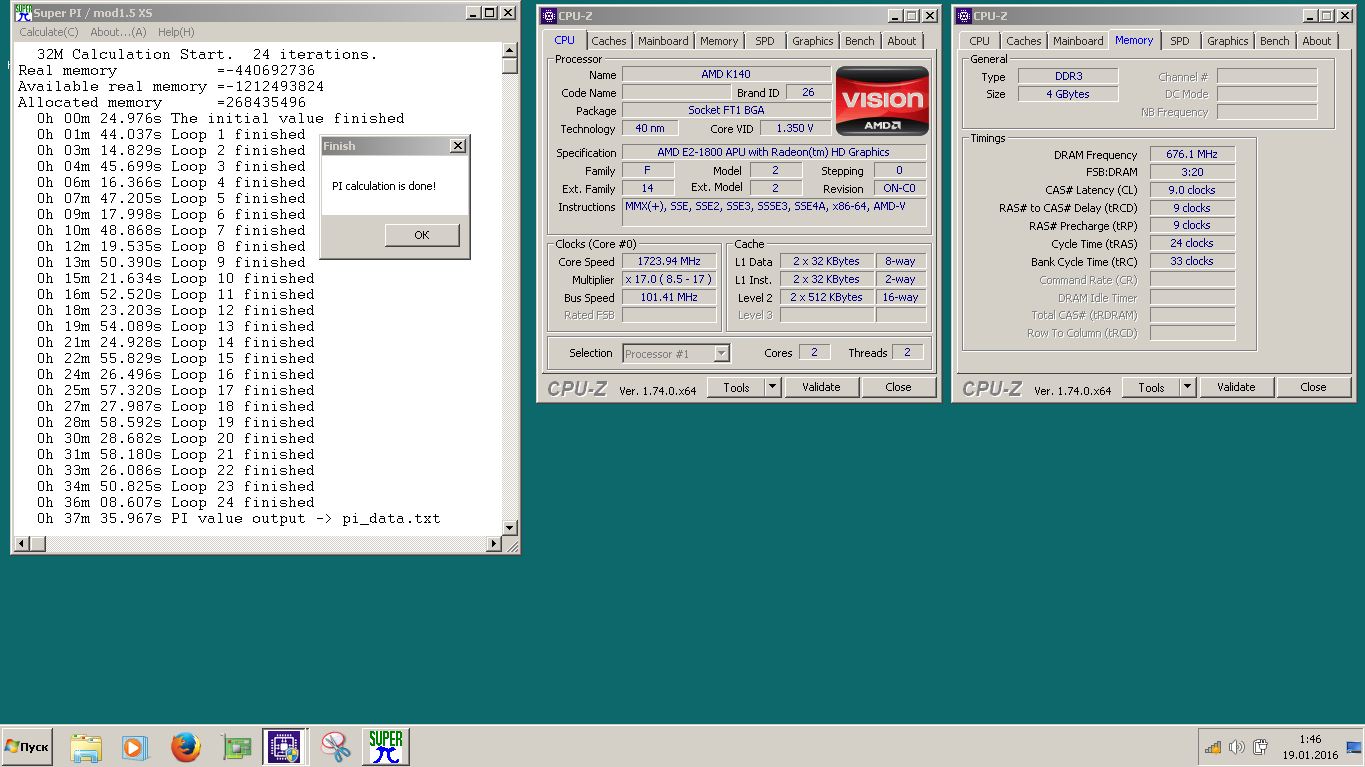The image size is (1365, 767).
Task: Select CPU tab in right CPU-Z window
Action: click(979, 41)
